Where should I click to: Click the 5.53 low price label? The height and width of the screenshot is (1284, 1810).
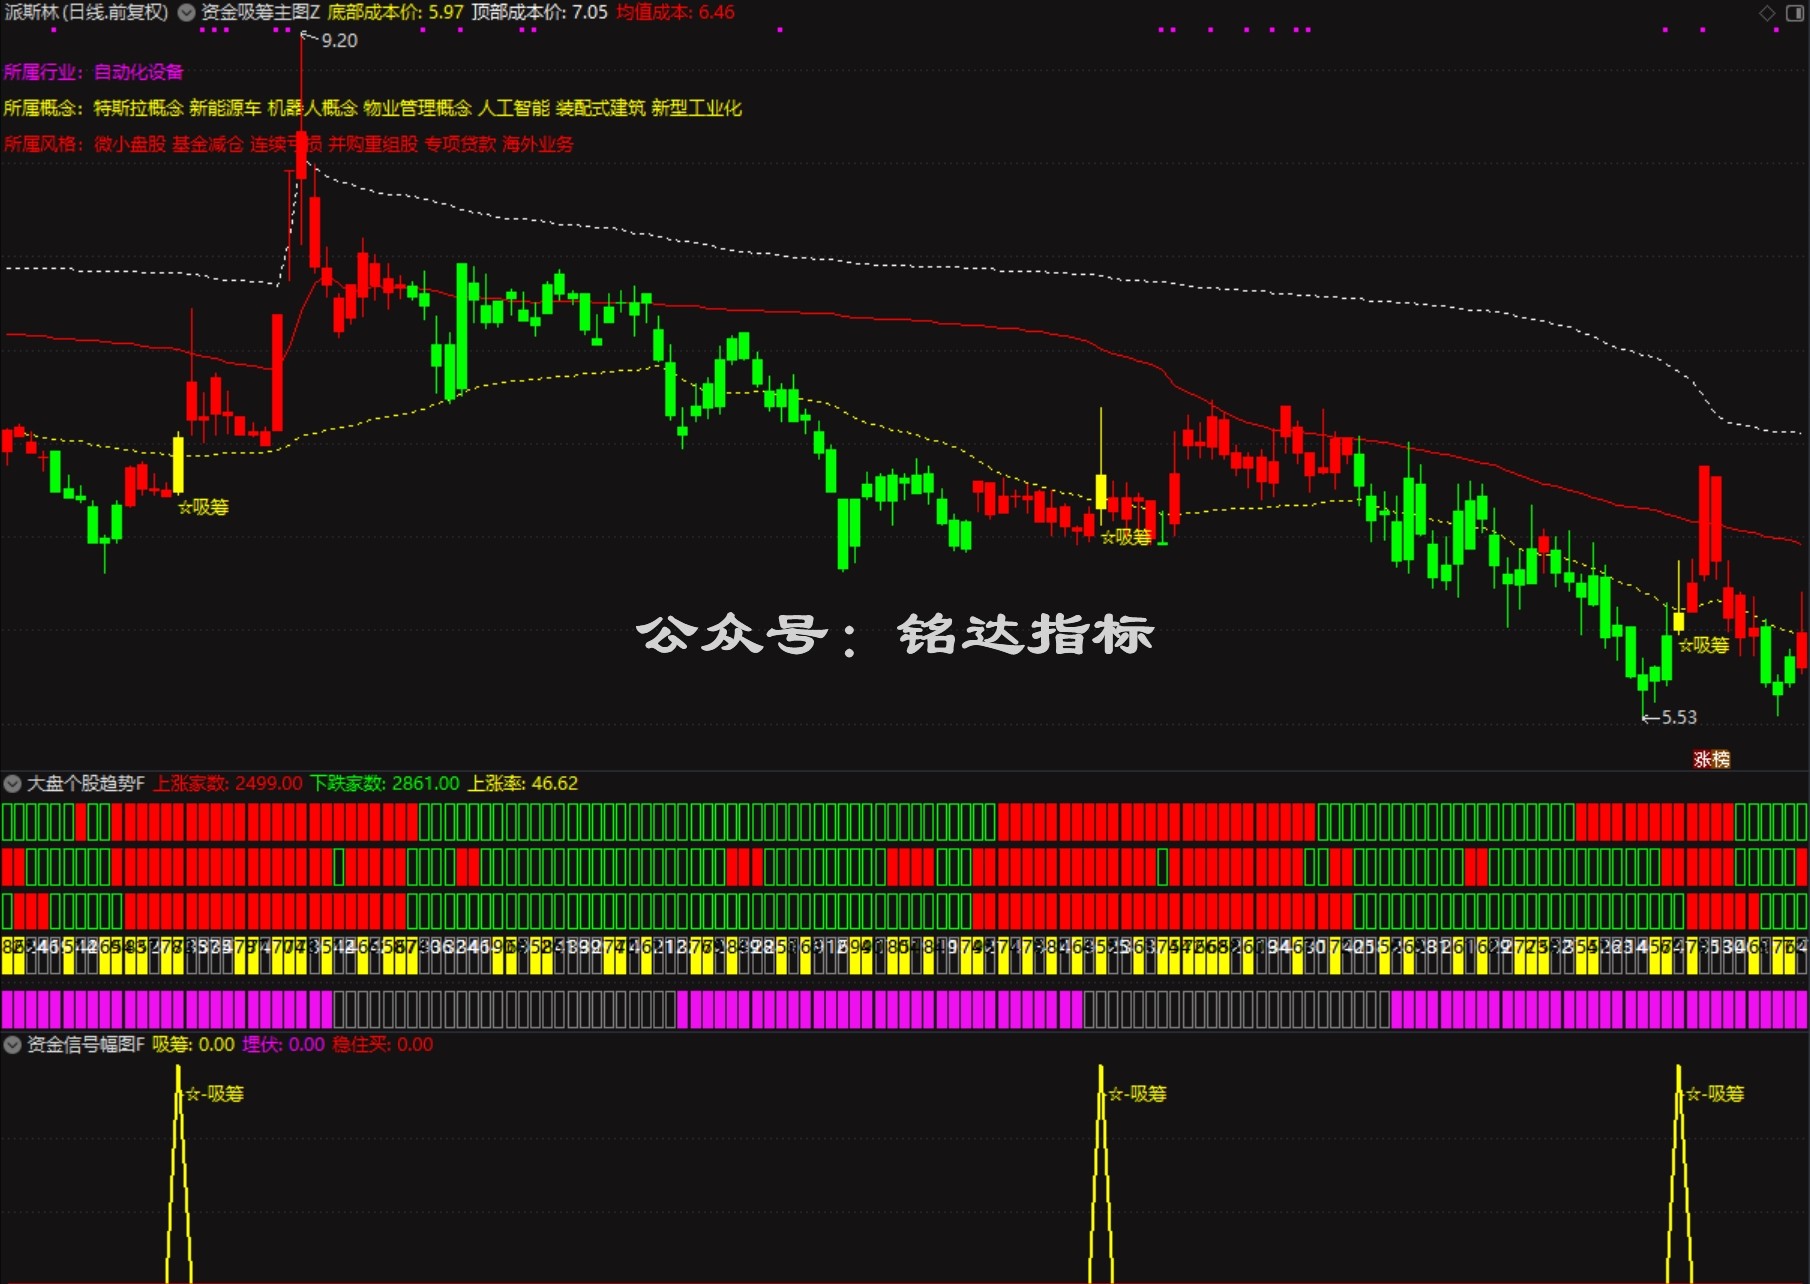(1679, 717)
